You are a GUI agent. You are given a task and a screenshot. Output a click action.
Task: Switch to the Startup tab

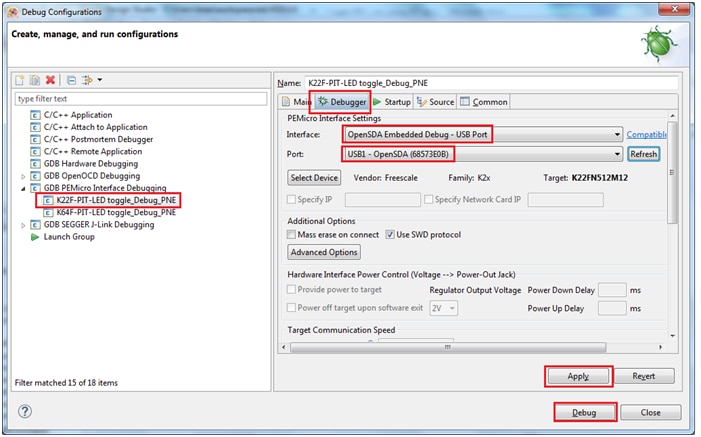point(392,102)
